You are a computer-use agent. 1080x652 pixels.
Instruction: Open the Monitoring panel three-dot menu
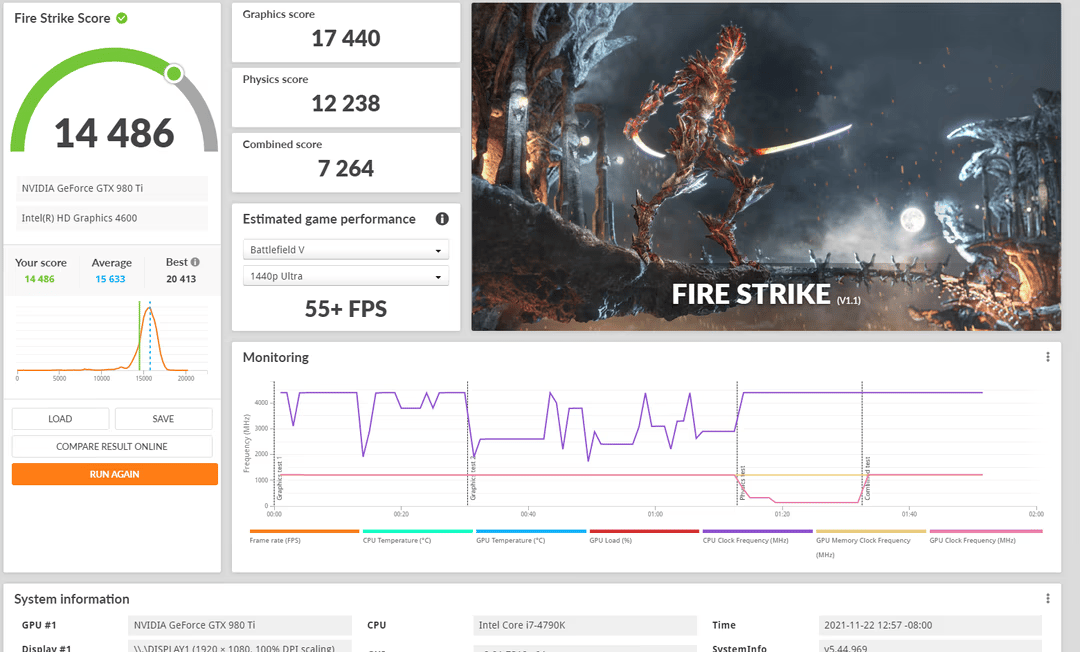coord(1048,357)
